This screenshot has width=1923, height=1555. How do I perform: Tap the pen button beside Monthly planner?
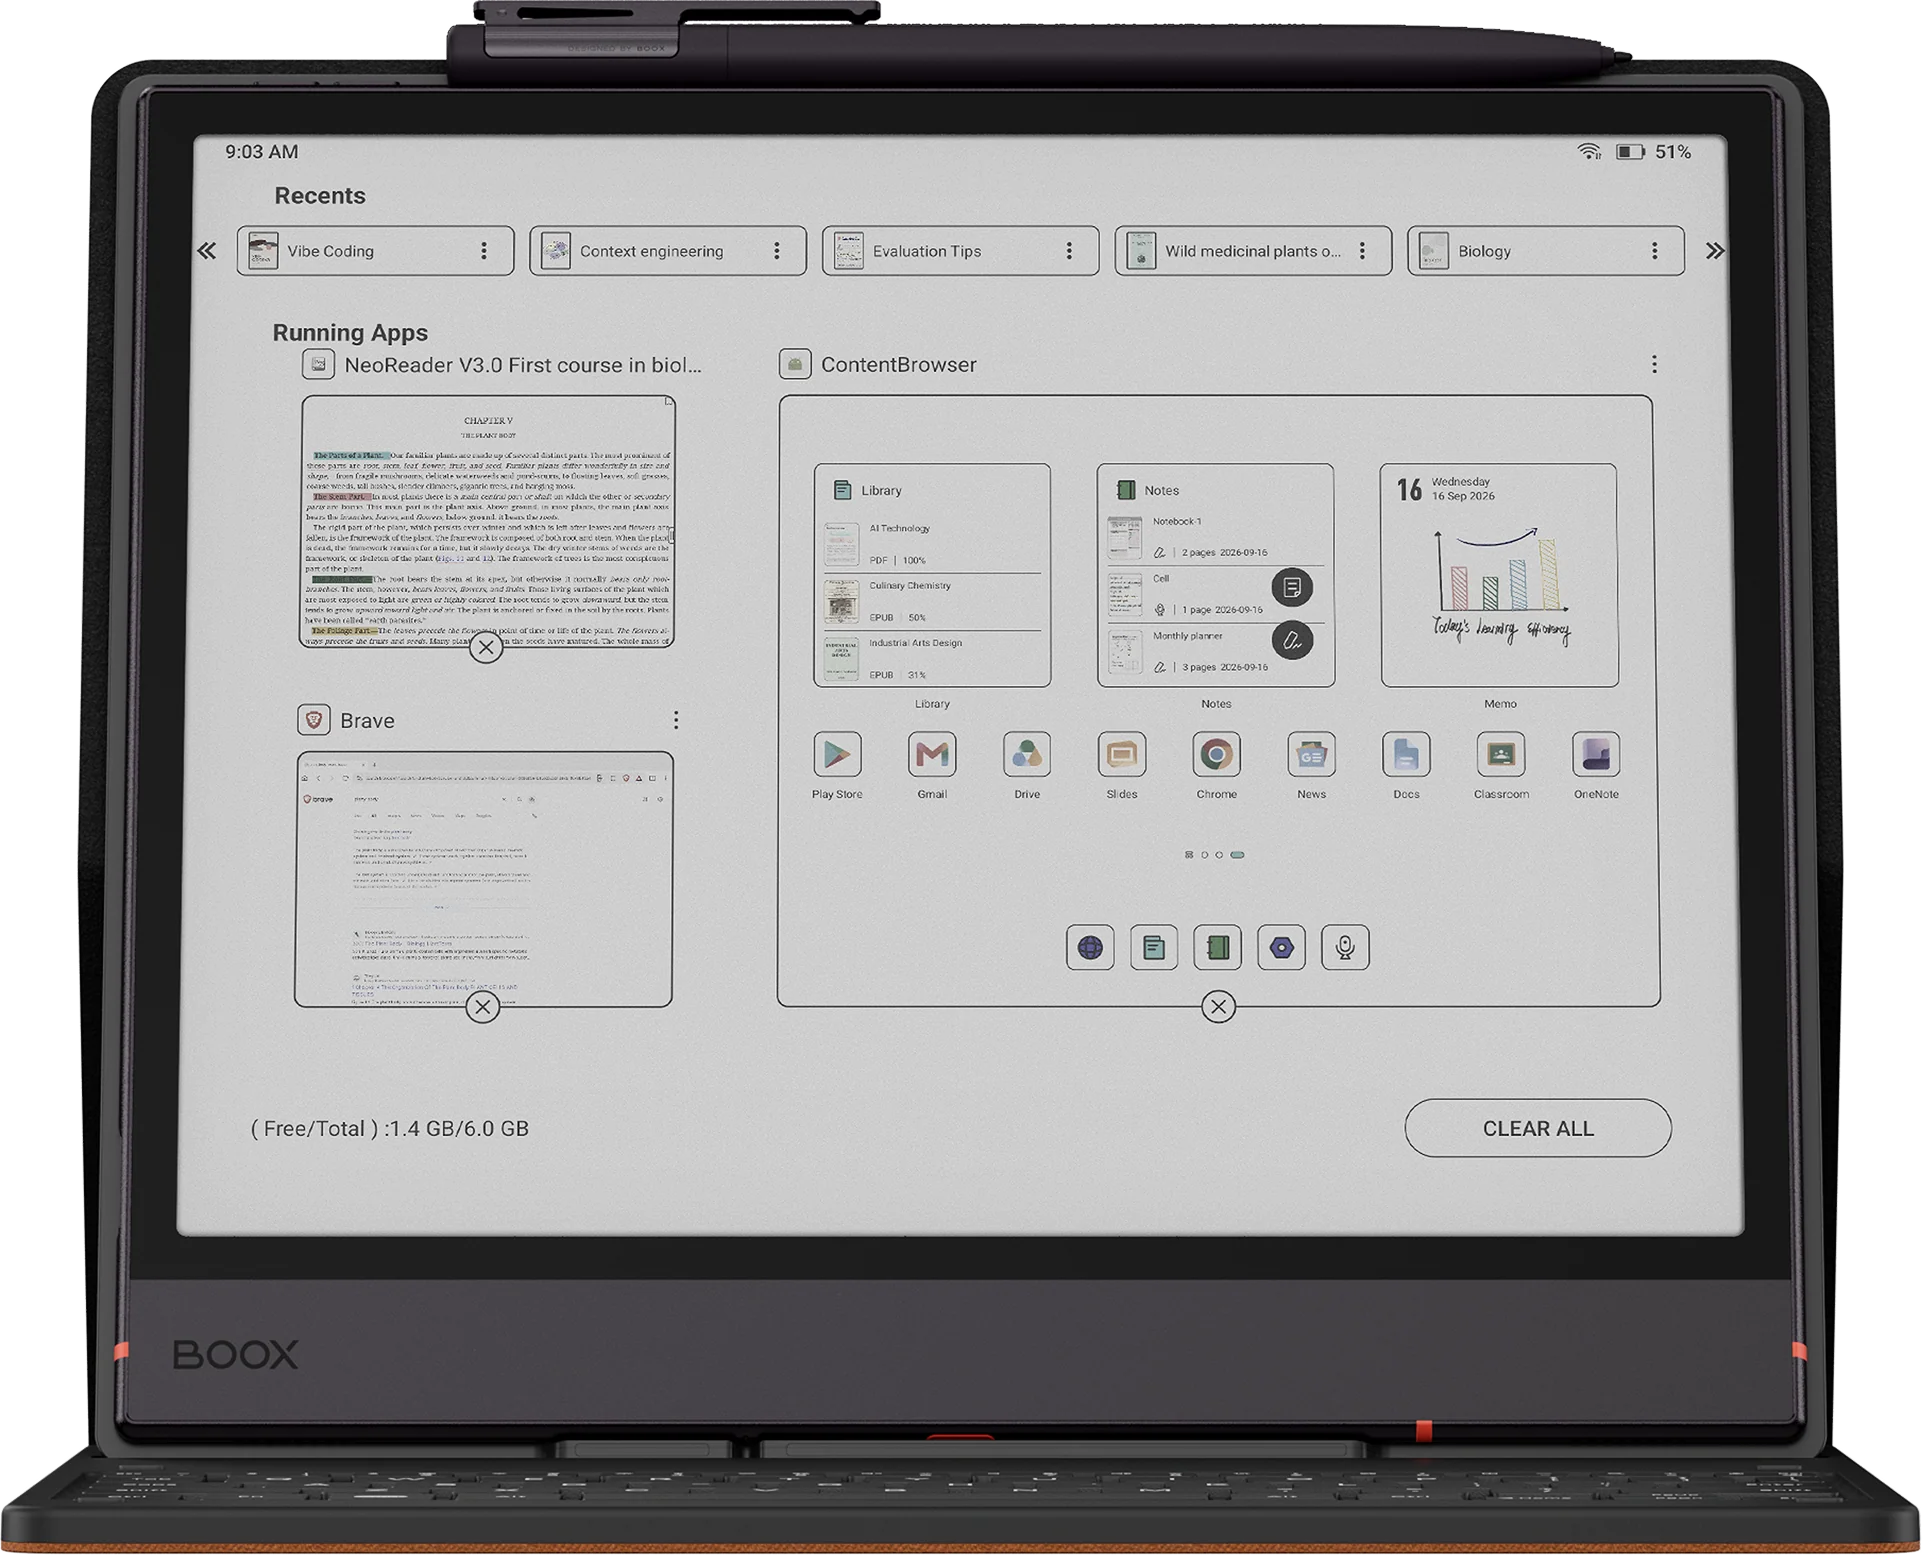coord(1292,640)
